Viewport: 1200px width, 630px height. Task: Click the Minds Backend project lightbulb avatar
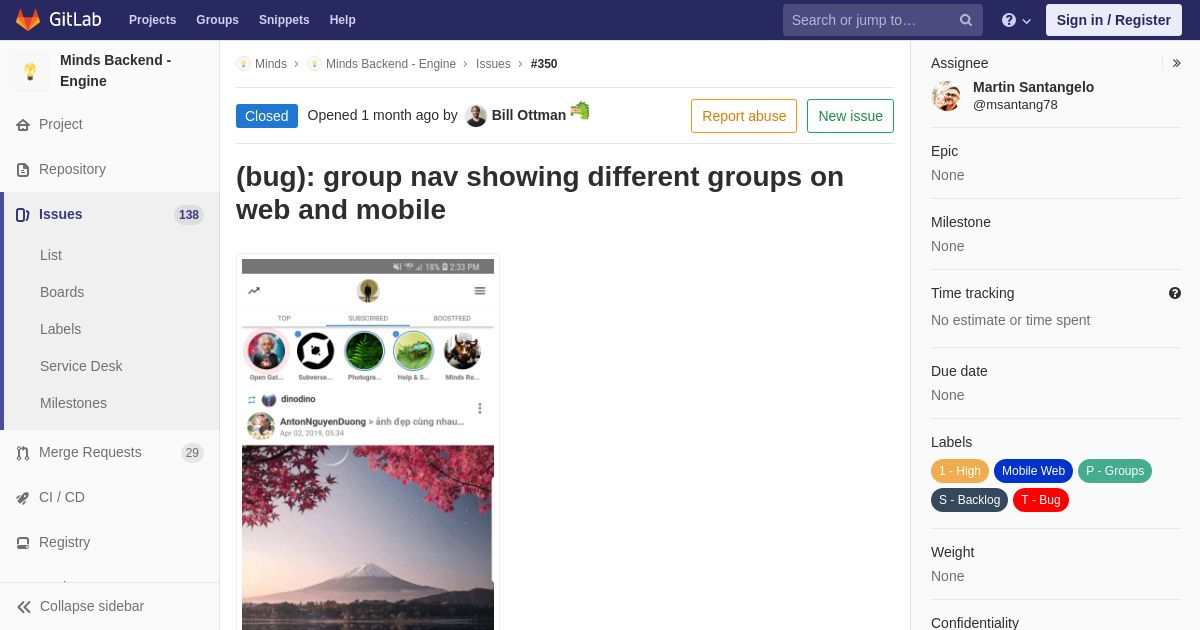pyautogui.click(x=30, y=71)
